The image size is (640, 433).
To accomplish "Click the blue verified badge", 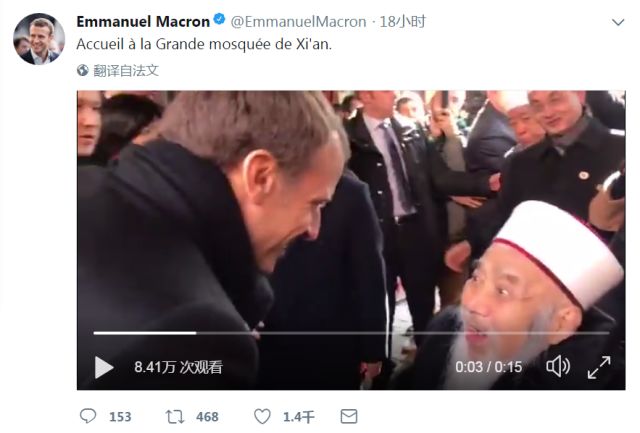I will (219, 19).
